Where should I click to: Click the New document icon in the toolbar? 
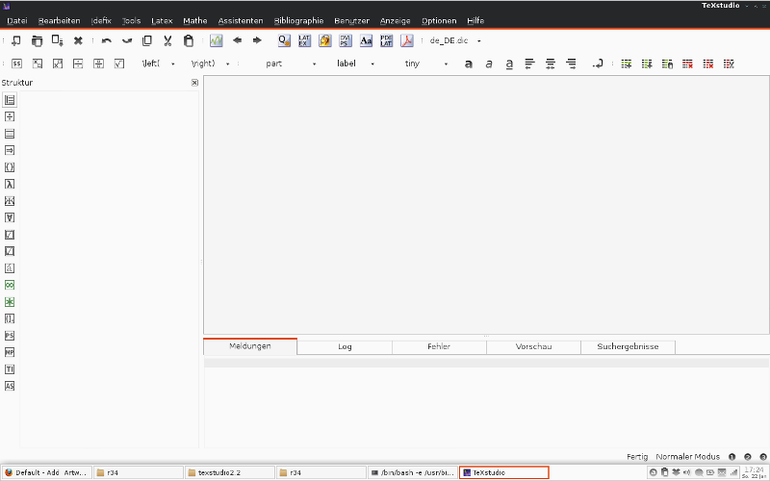16,41
